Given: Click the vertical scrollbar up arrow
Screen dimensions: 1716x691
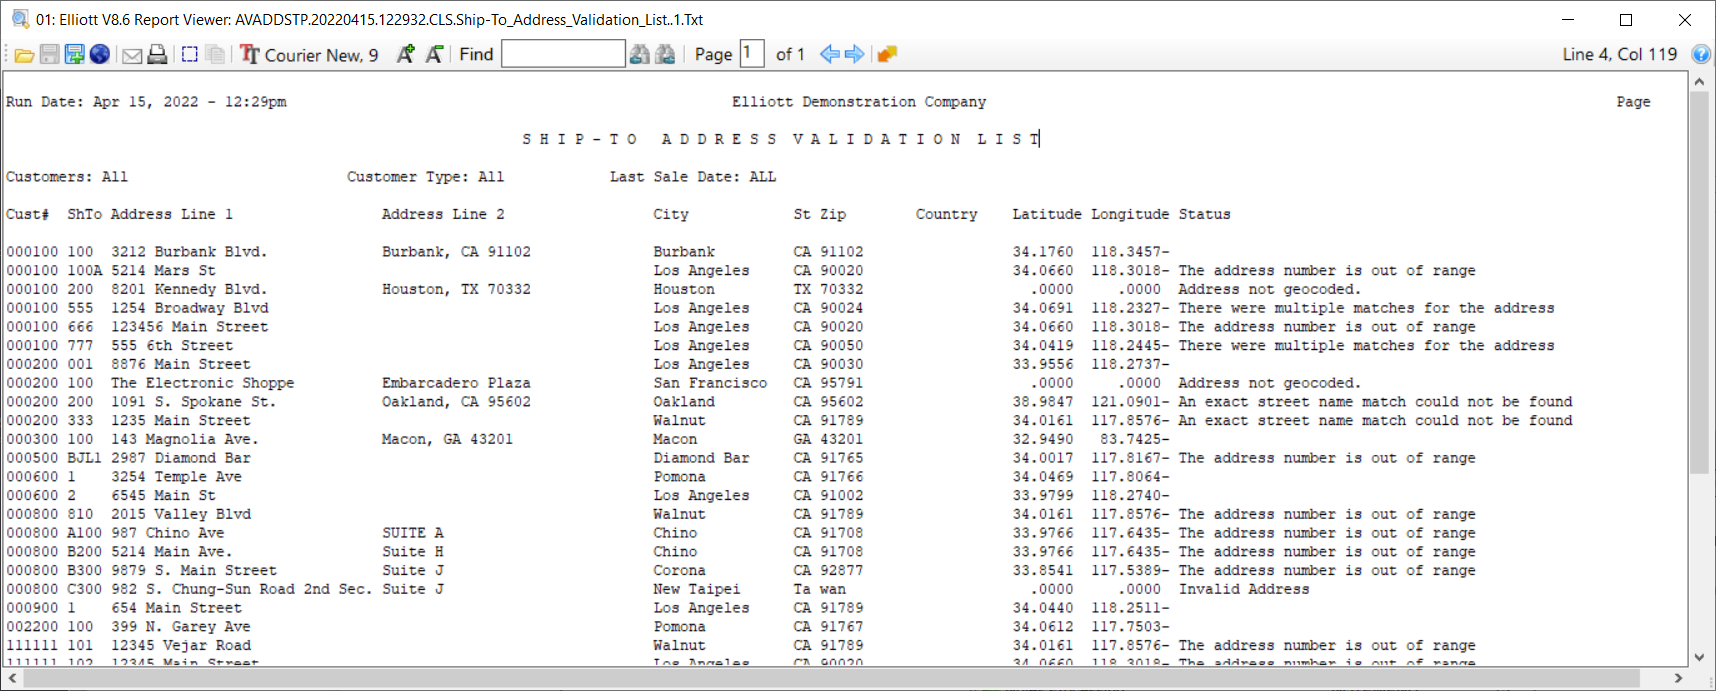Looking at the screenshot, I should tap(1699, 82).
